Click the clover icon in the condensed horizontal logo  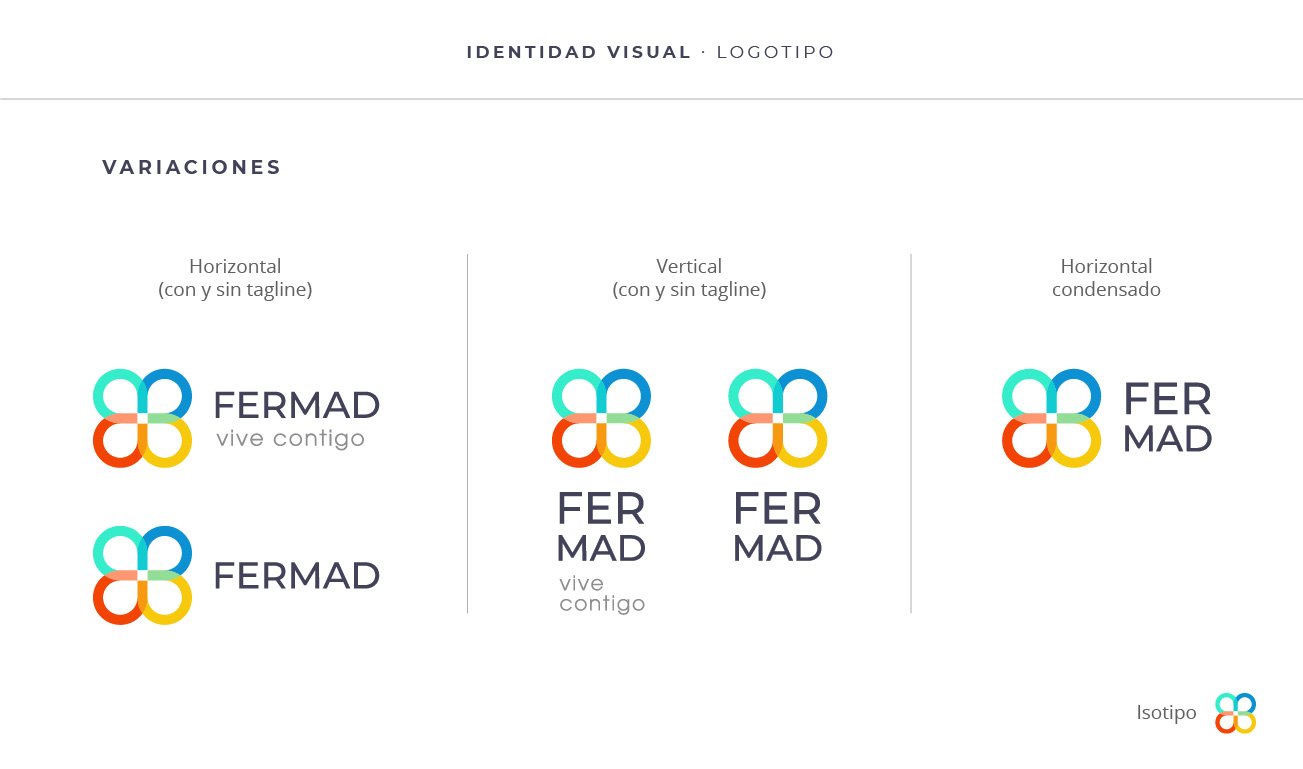(1051, 418)
